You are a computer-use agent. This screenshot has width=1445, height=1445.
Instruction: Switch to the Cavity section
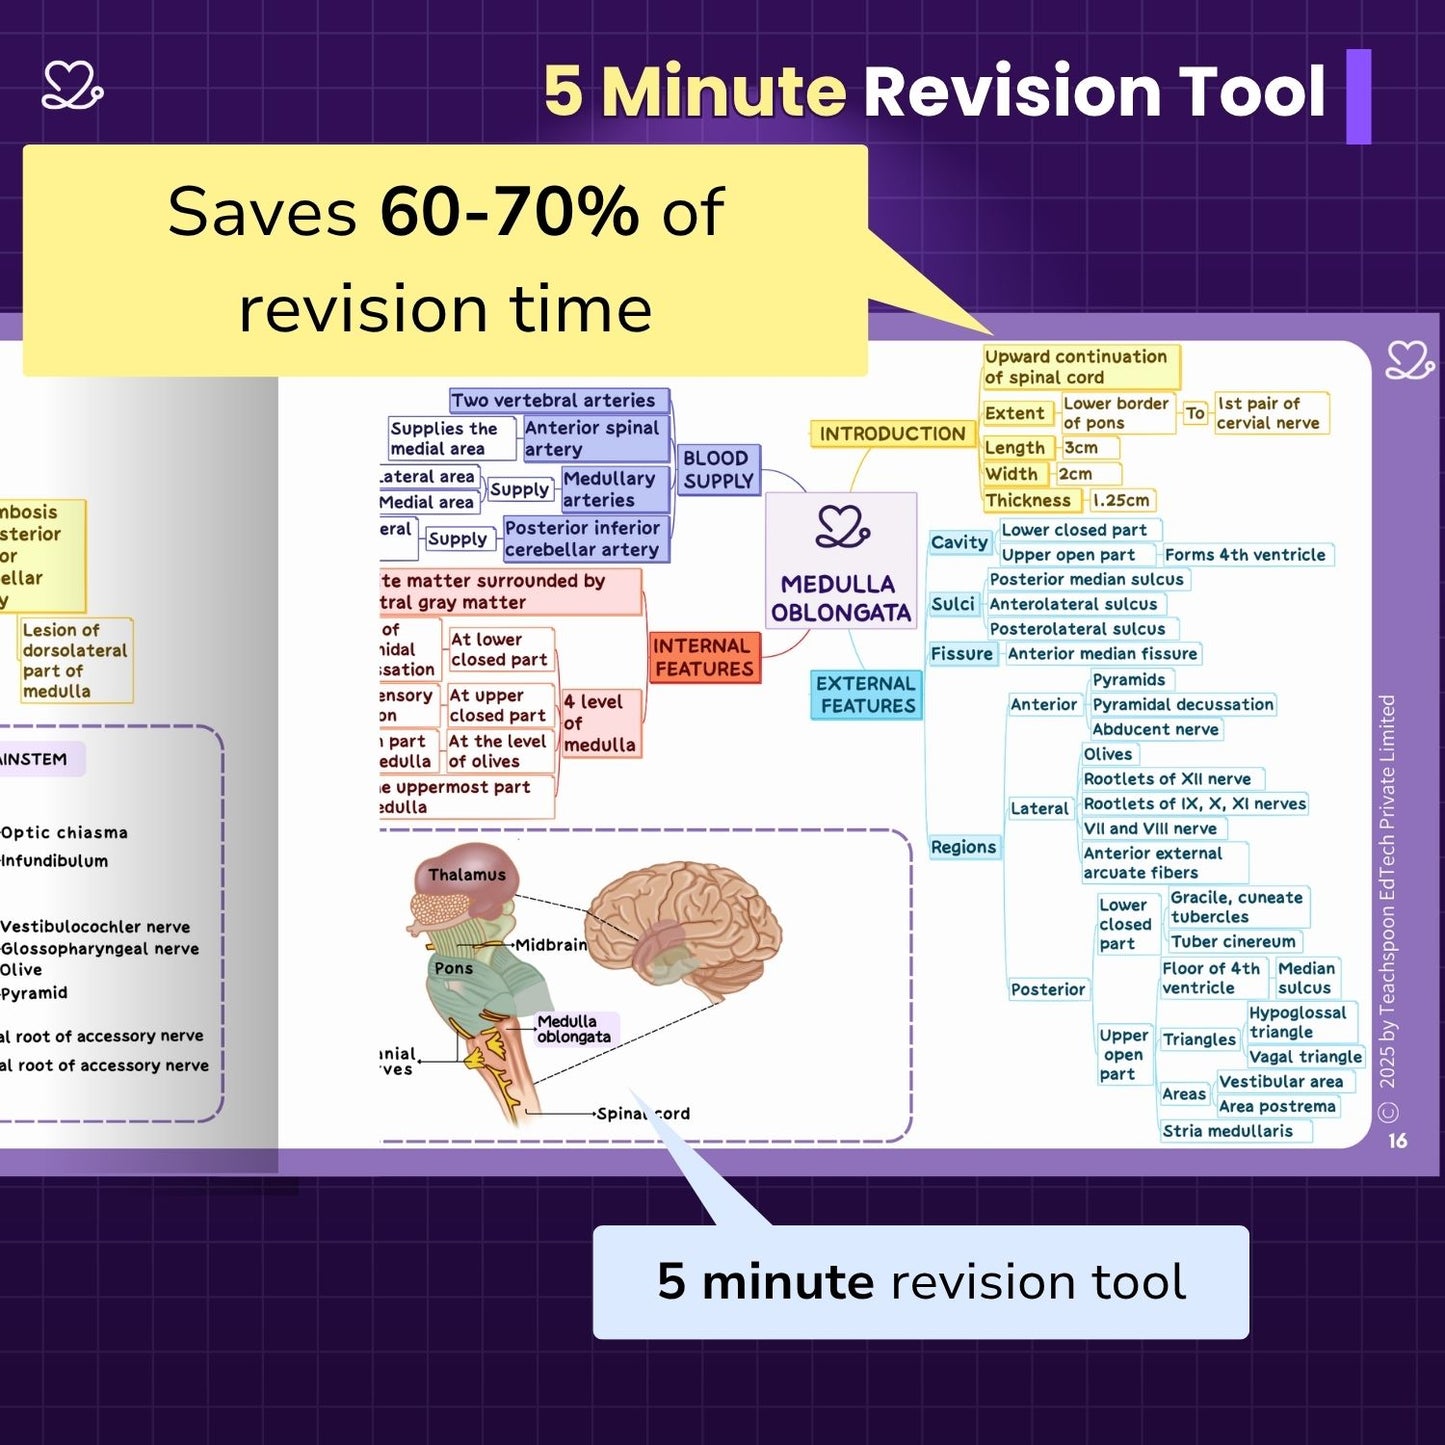click(x=960, y=542)
